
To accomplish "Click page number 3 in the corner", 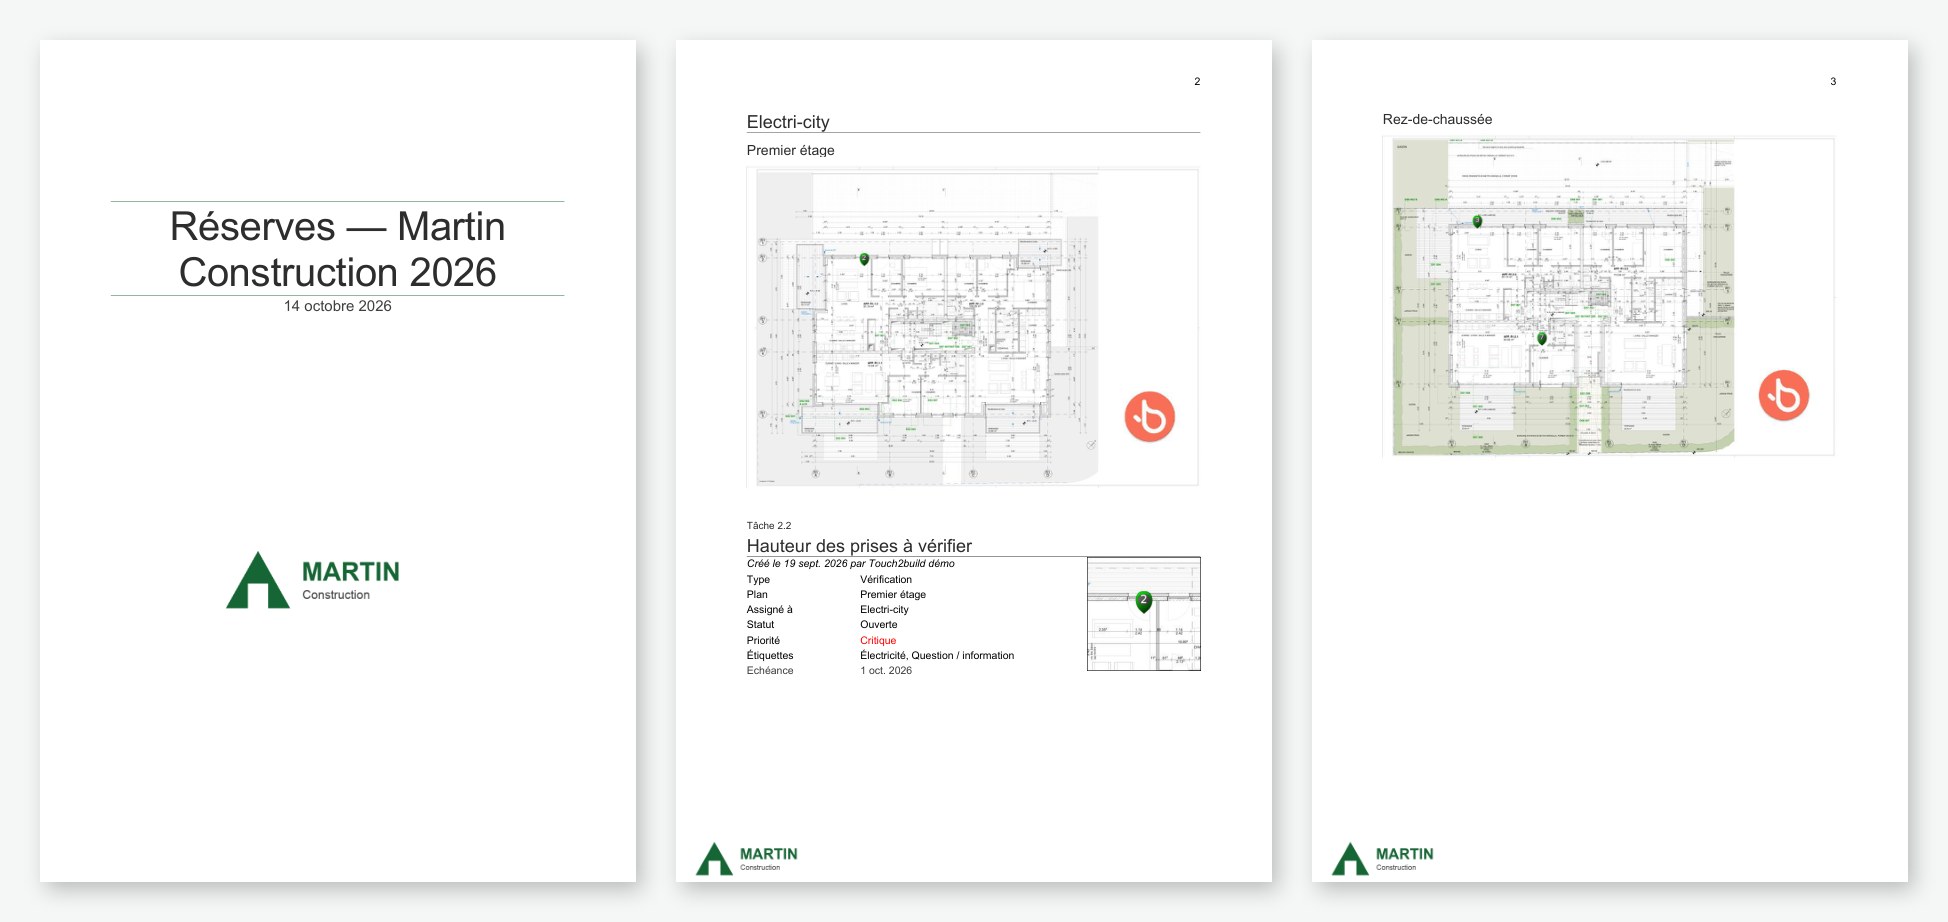I will (1833, 81).
